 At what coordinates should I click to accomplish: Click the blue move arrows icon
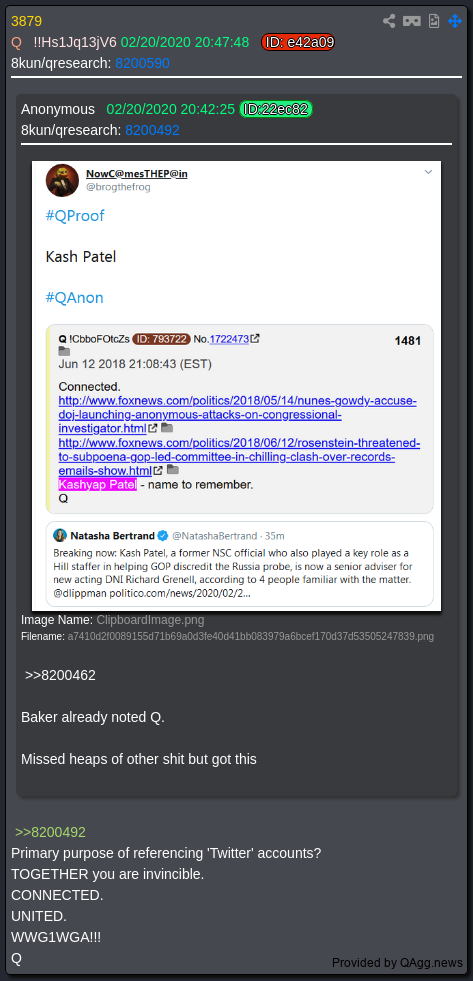click(455, 21)
